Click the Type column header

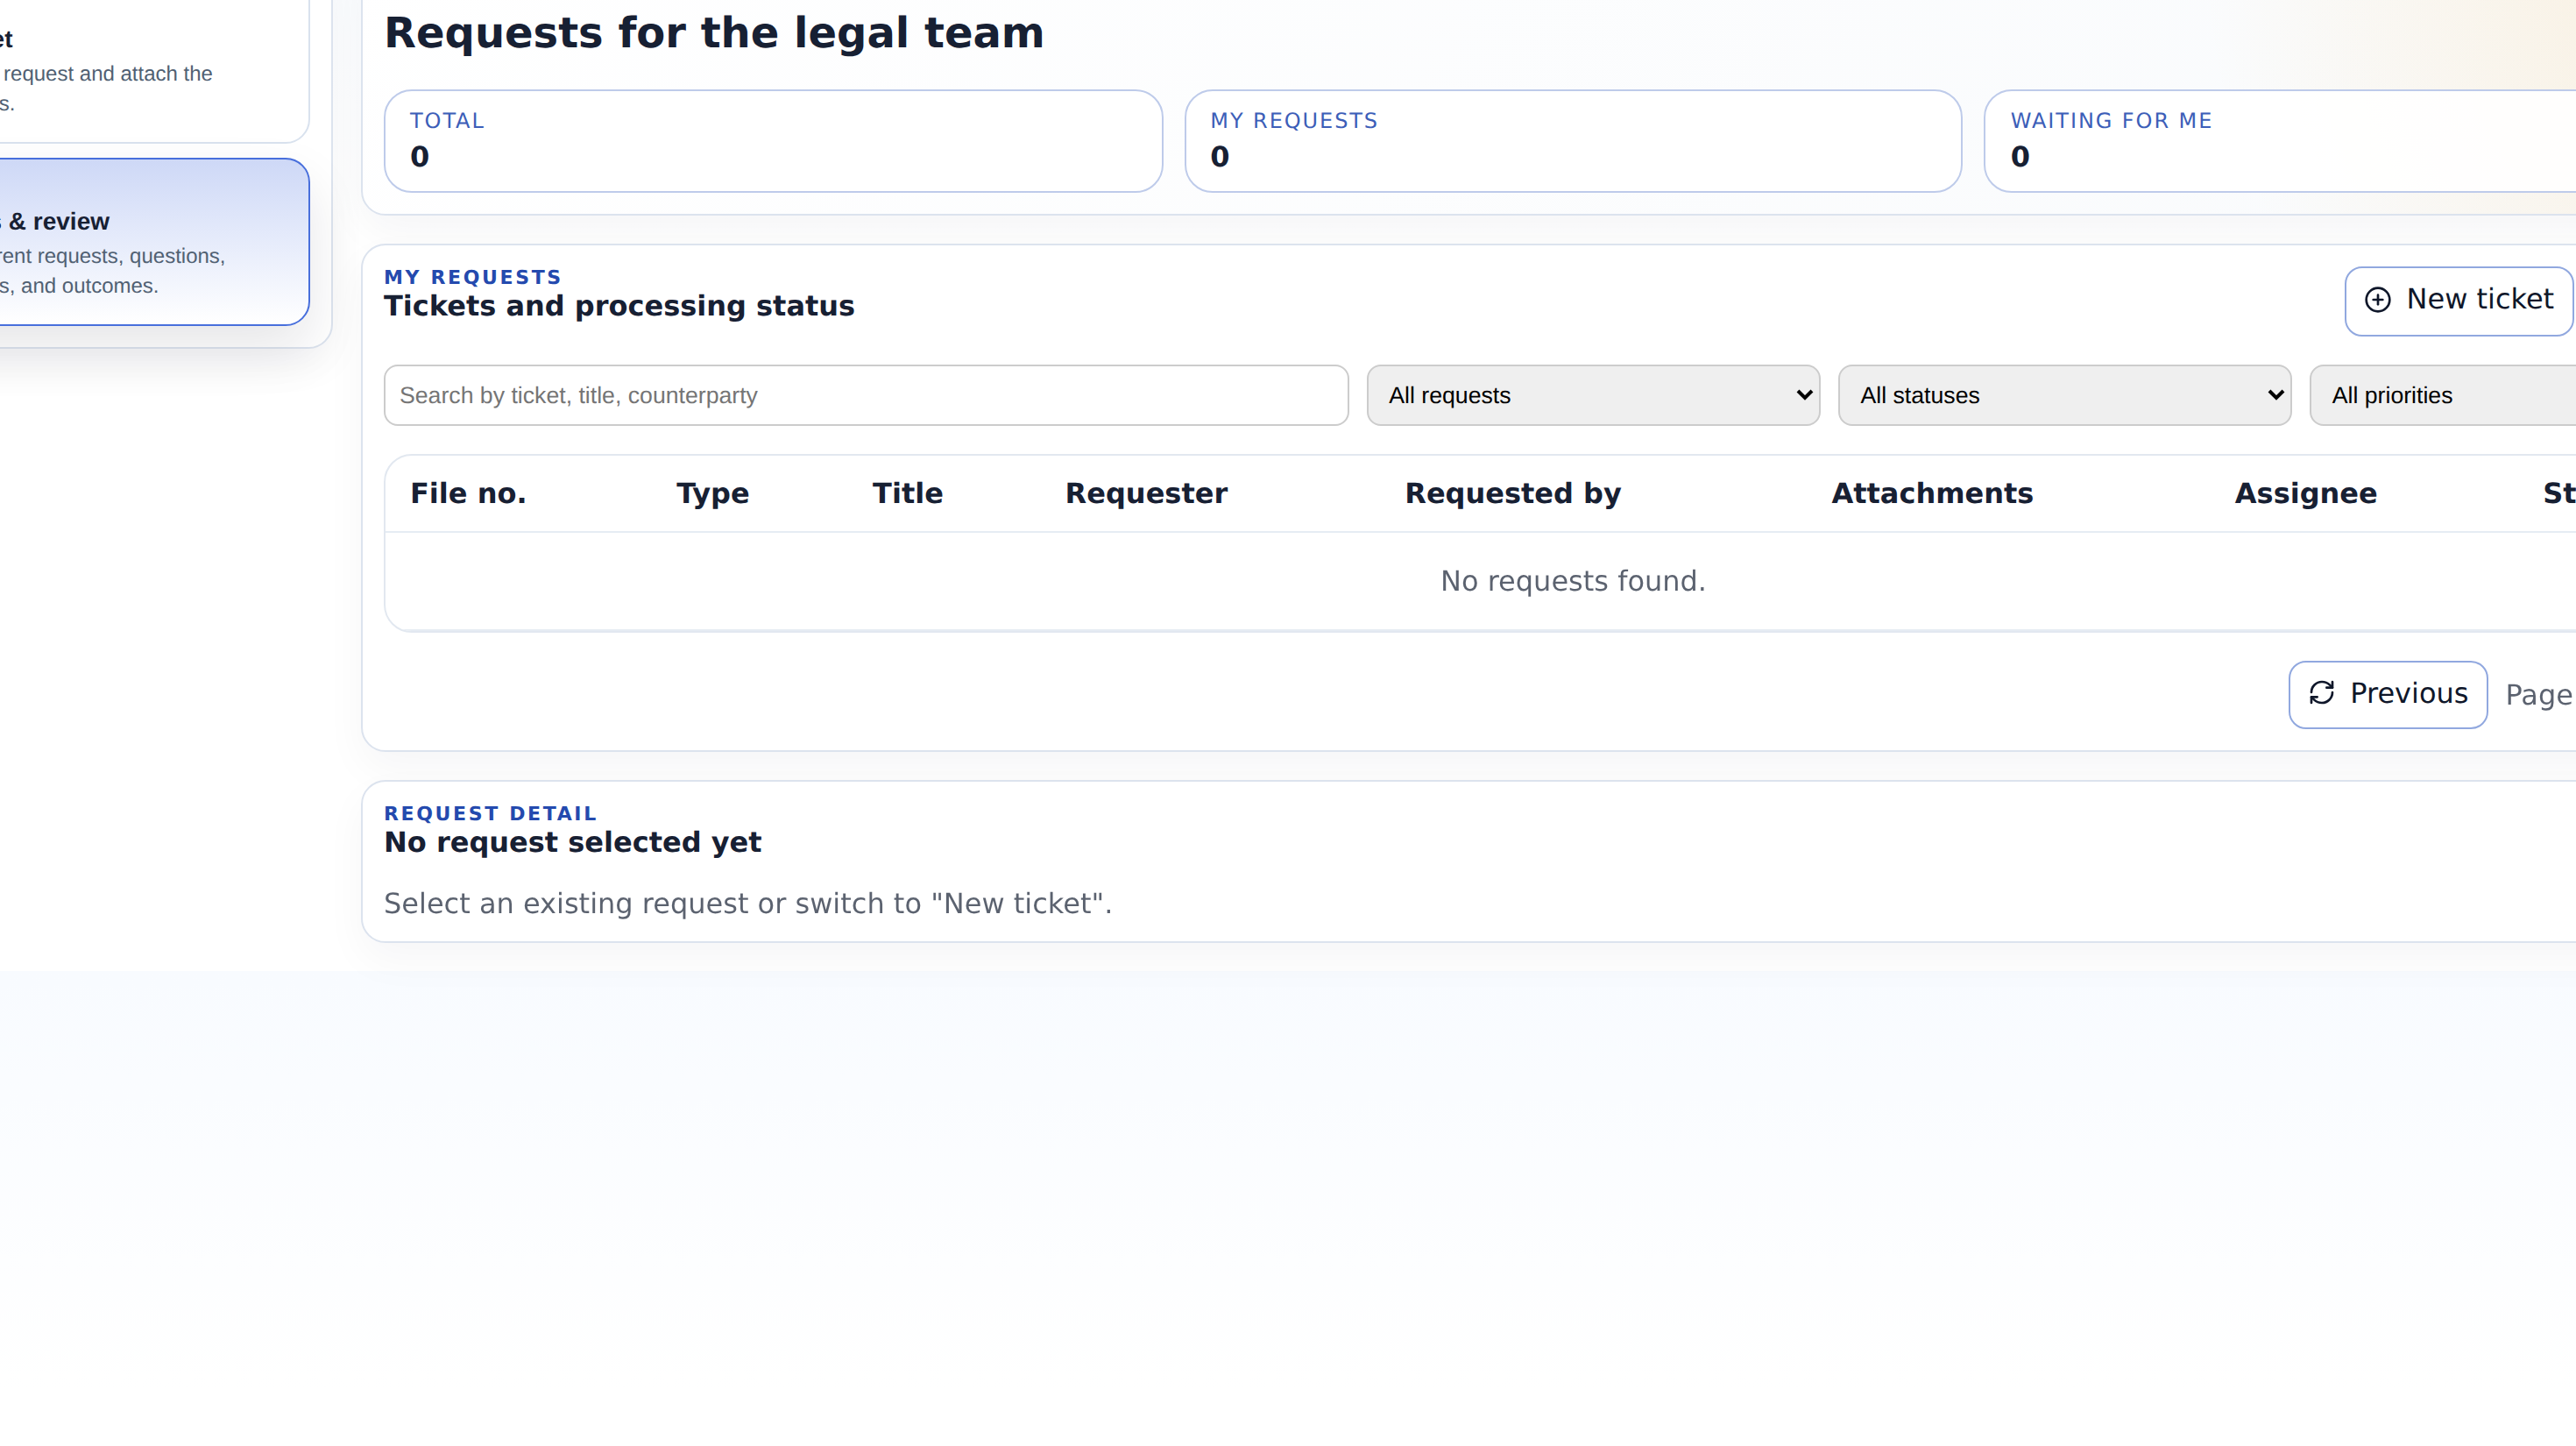tap(712, 493)
